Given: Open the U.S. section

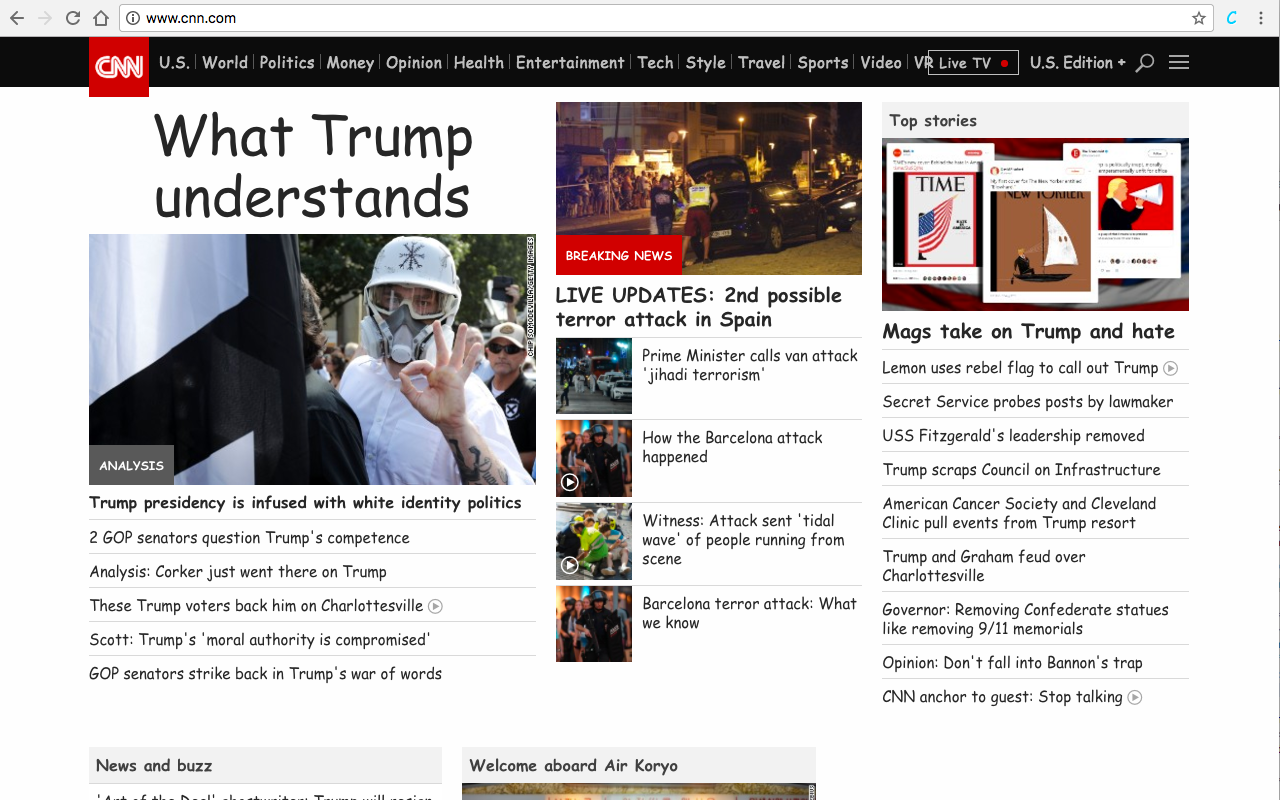Looking at the screenshot, I should point(174,62).
